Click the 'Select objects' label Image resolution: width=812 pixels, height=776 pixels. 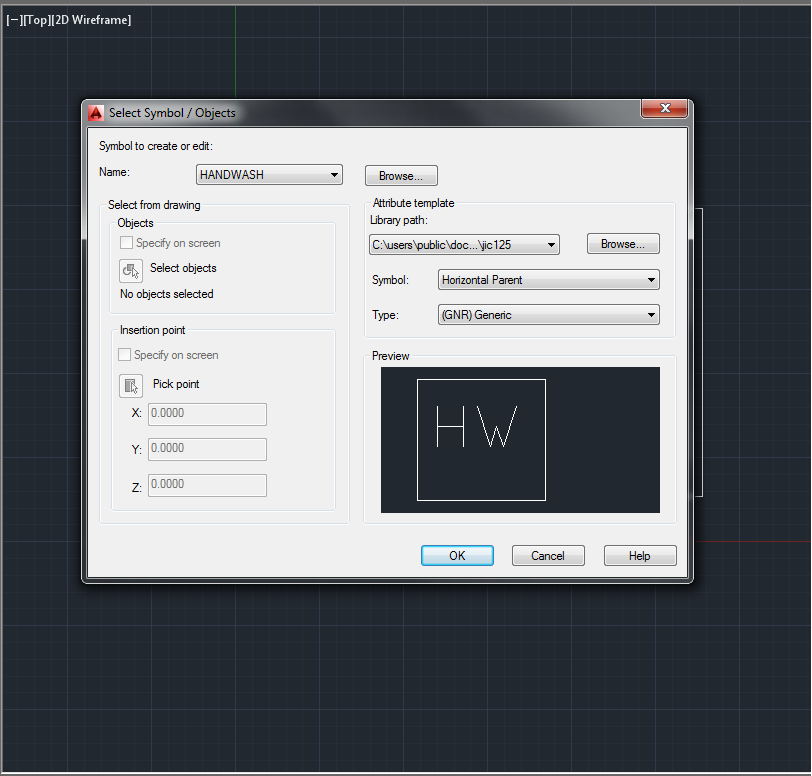[183, 268]
